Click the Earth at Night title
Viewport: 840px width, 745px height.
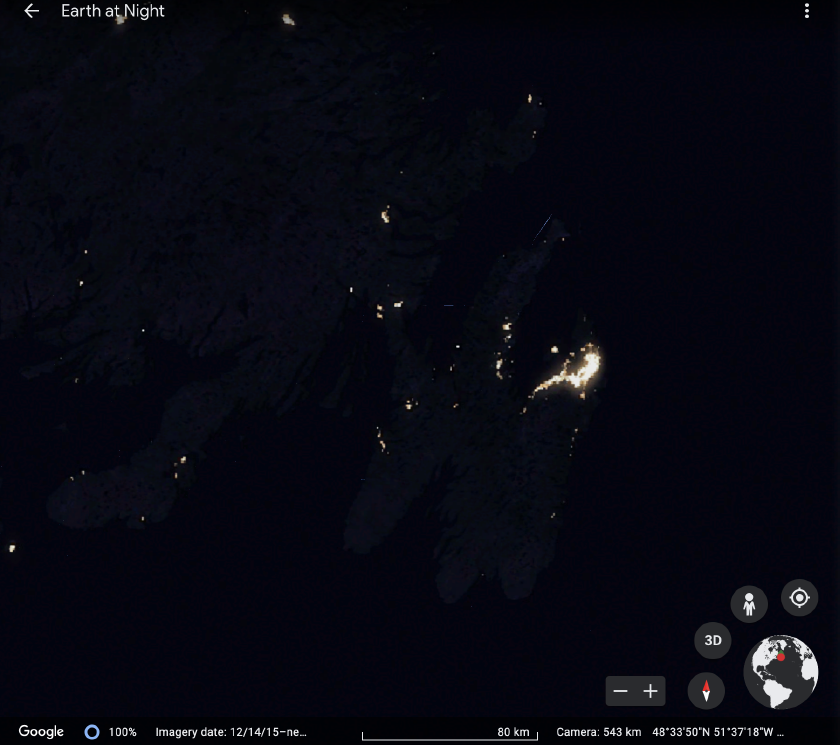113,11
